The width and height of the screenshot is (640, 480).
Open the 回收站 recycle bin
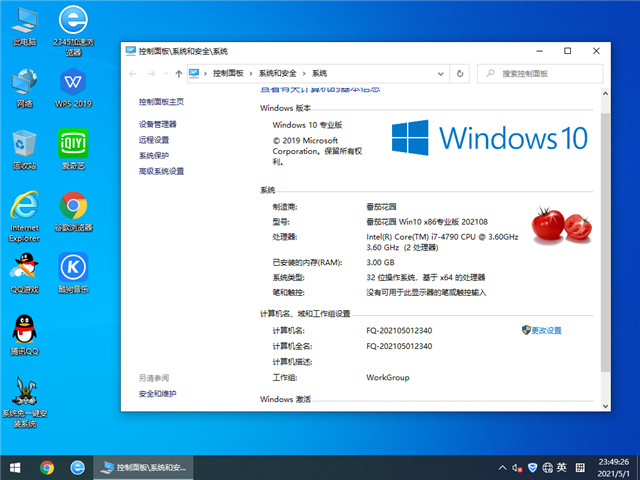(24, 150)
